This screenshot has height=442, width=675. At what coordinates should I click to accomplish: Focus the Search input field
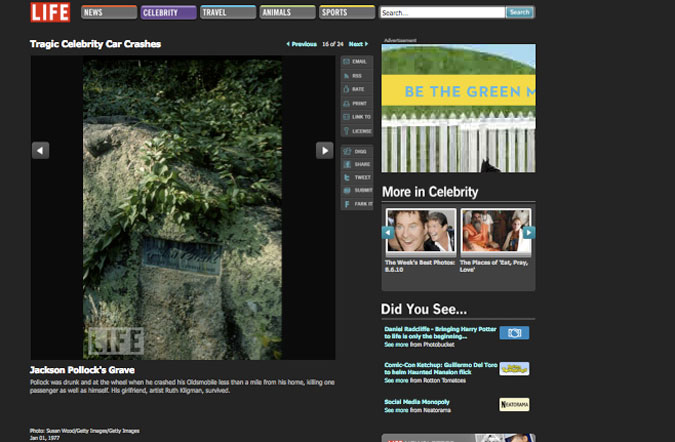(x=442, y=13)
